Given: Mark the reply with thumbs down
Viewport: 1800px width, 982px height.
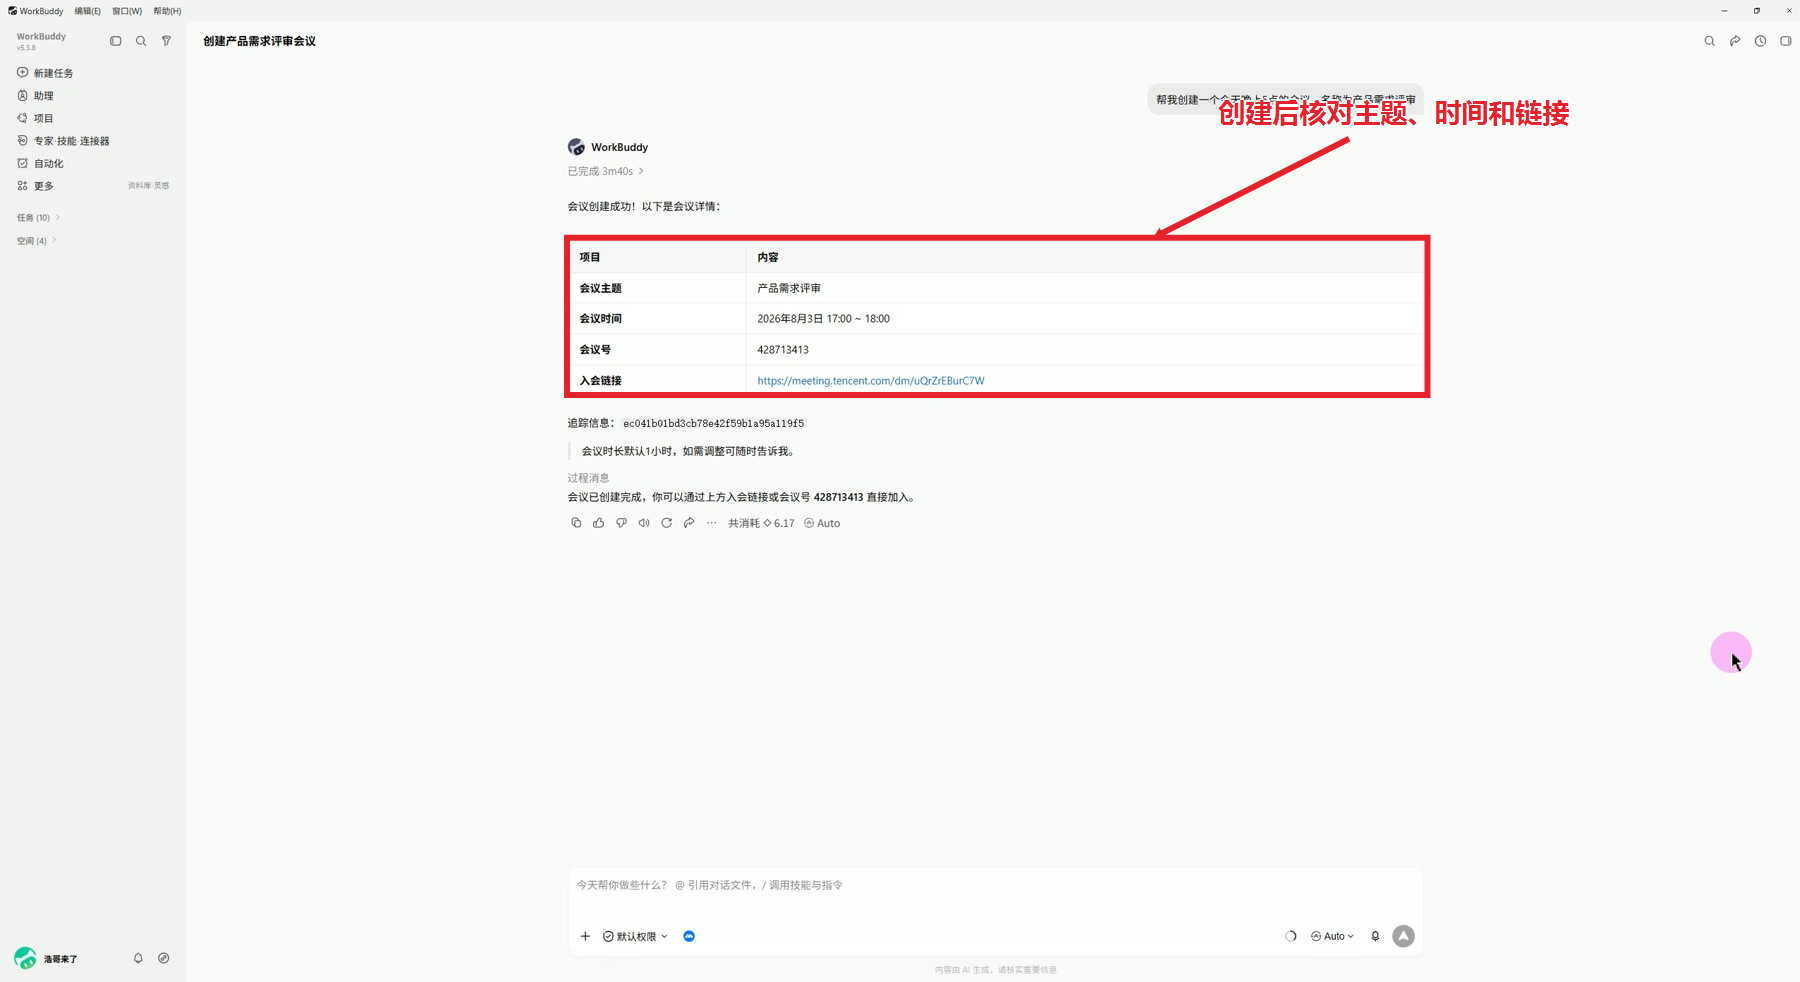Looking at the screenshot, I should (x=621, y=523).
